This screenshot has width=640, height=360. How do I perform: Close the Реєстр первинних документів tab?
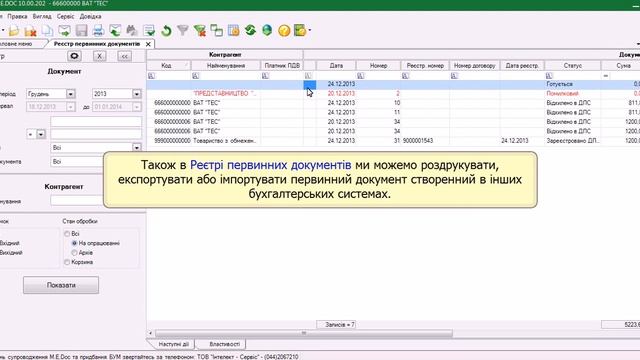[x=148, y=44]
